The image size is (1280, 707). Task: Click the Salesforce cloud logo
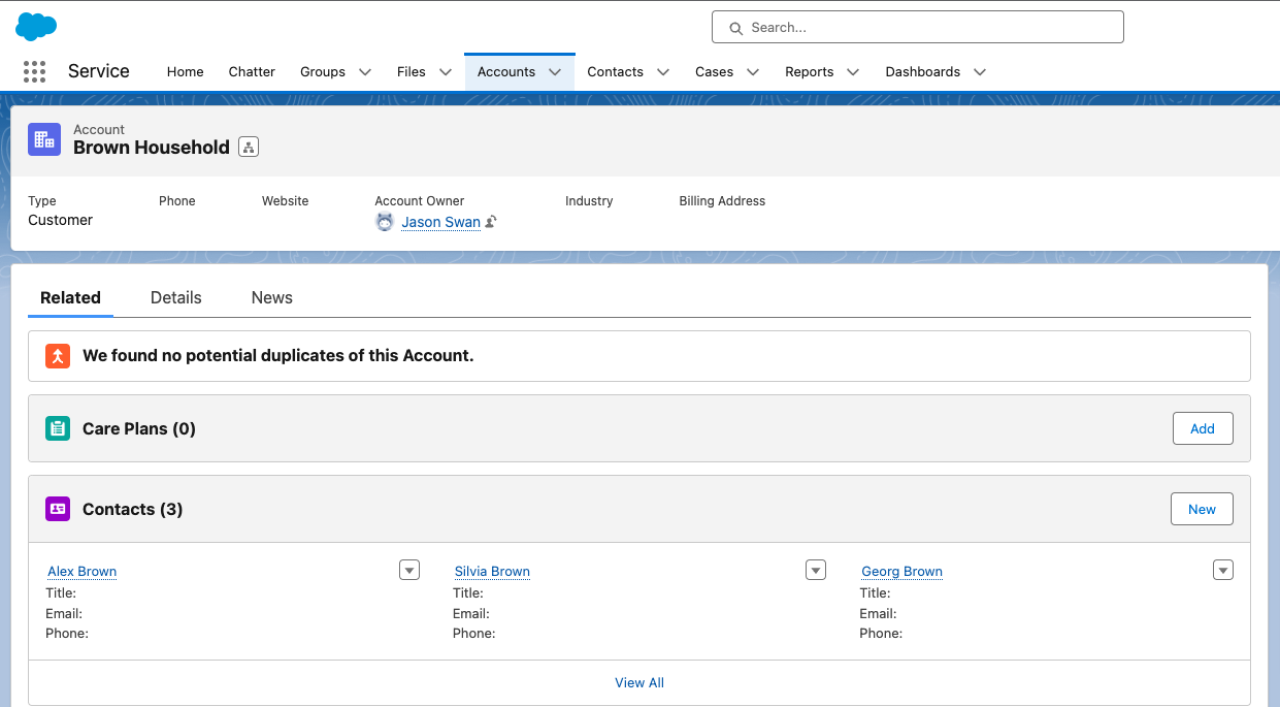click(36, 27)
